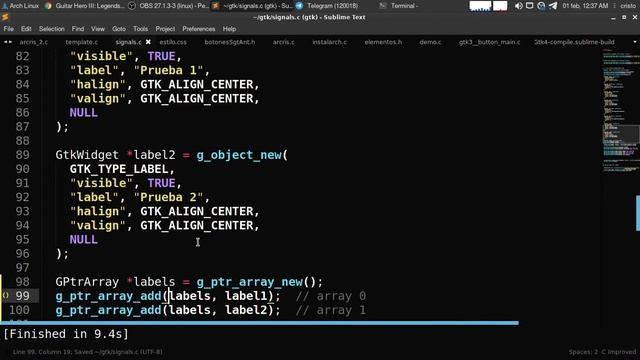Click g_ptr_array_new on line 98
Viewport: 640px width, 360px height.
(249, 282)
